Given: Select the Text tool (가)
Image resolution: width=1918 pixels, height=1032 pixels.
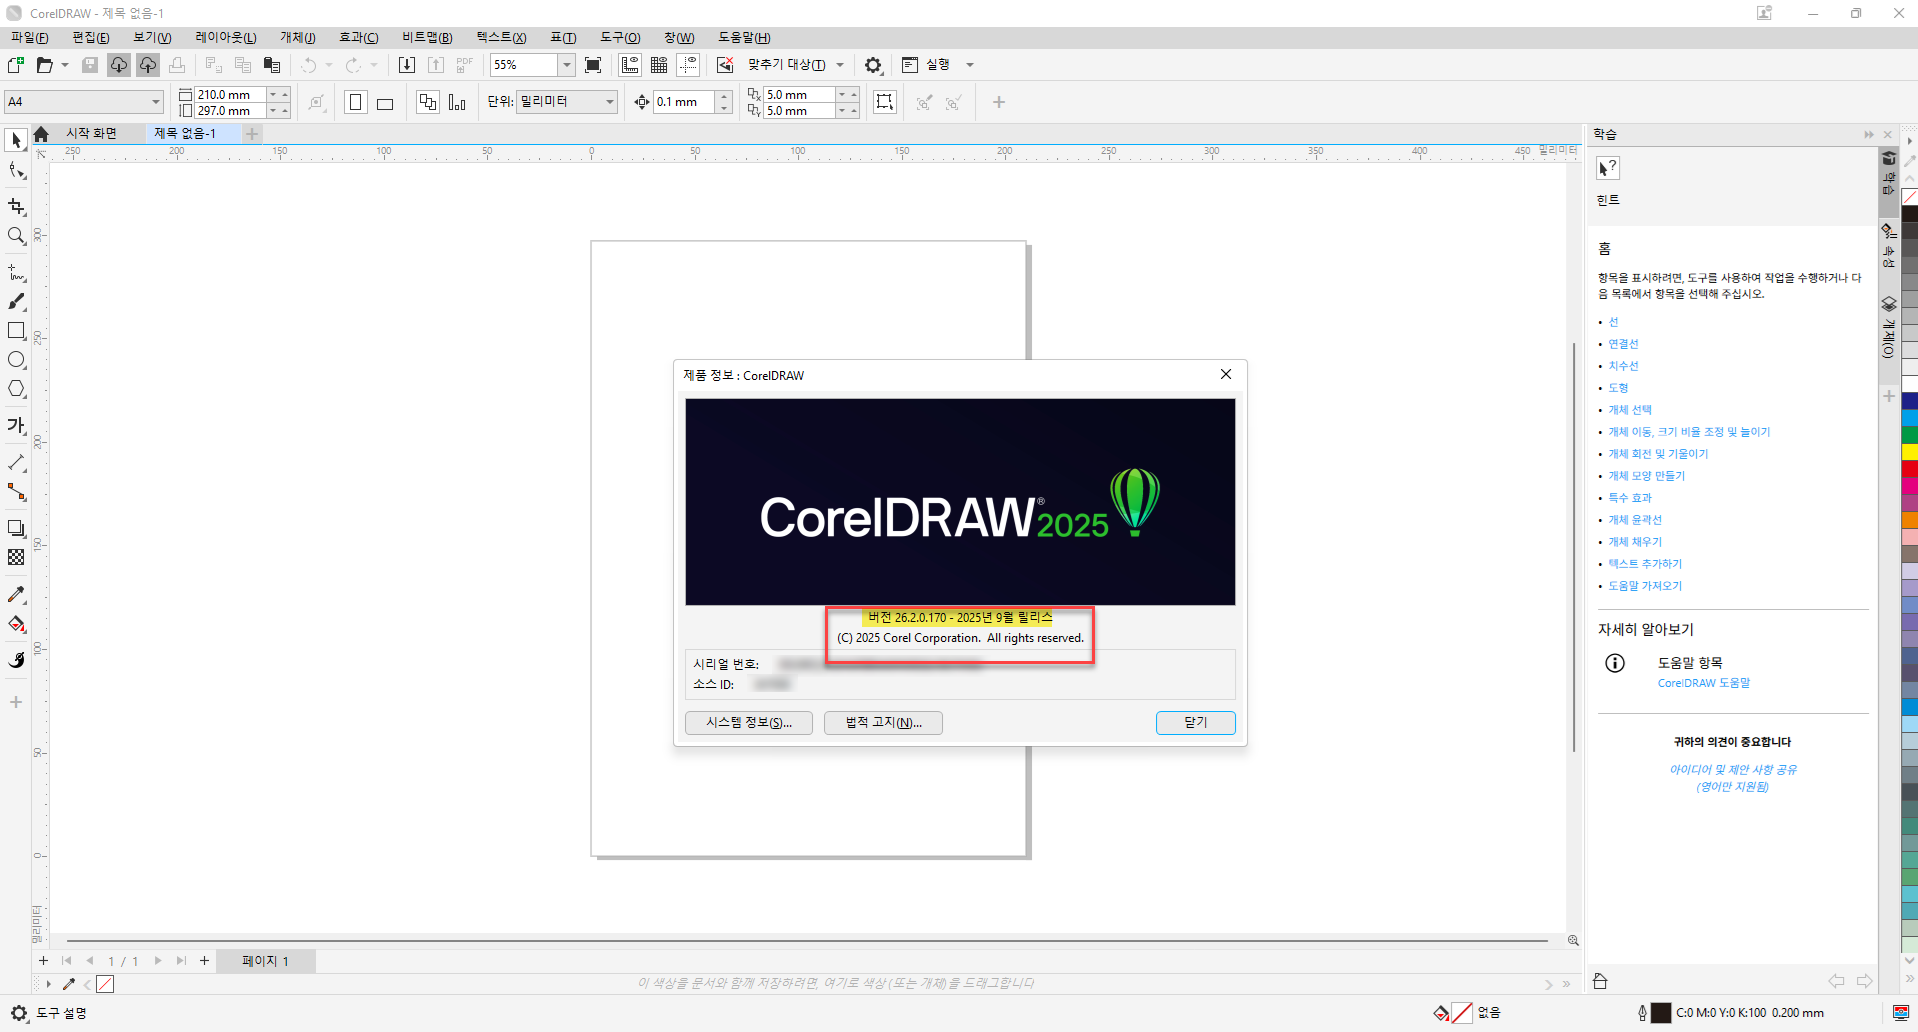Looking at the screenshot, I should [16, 426].
